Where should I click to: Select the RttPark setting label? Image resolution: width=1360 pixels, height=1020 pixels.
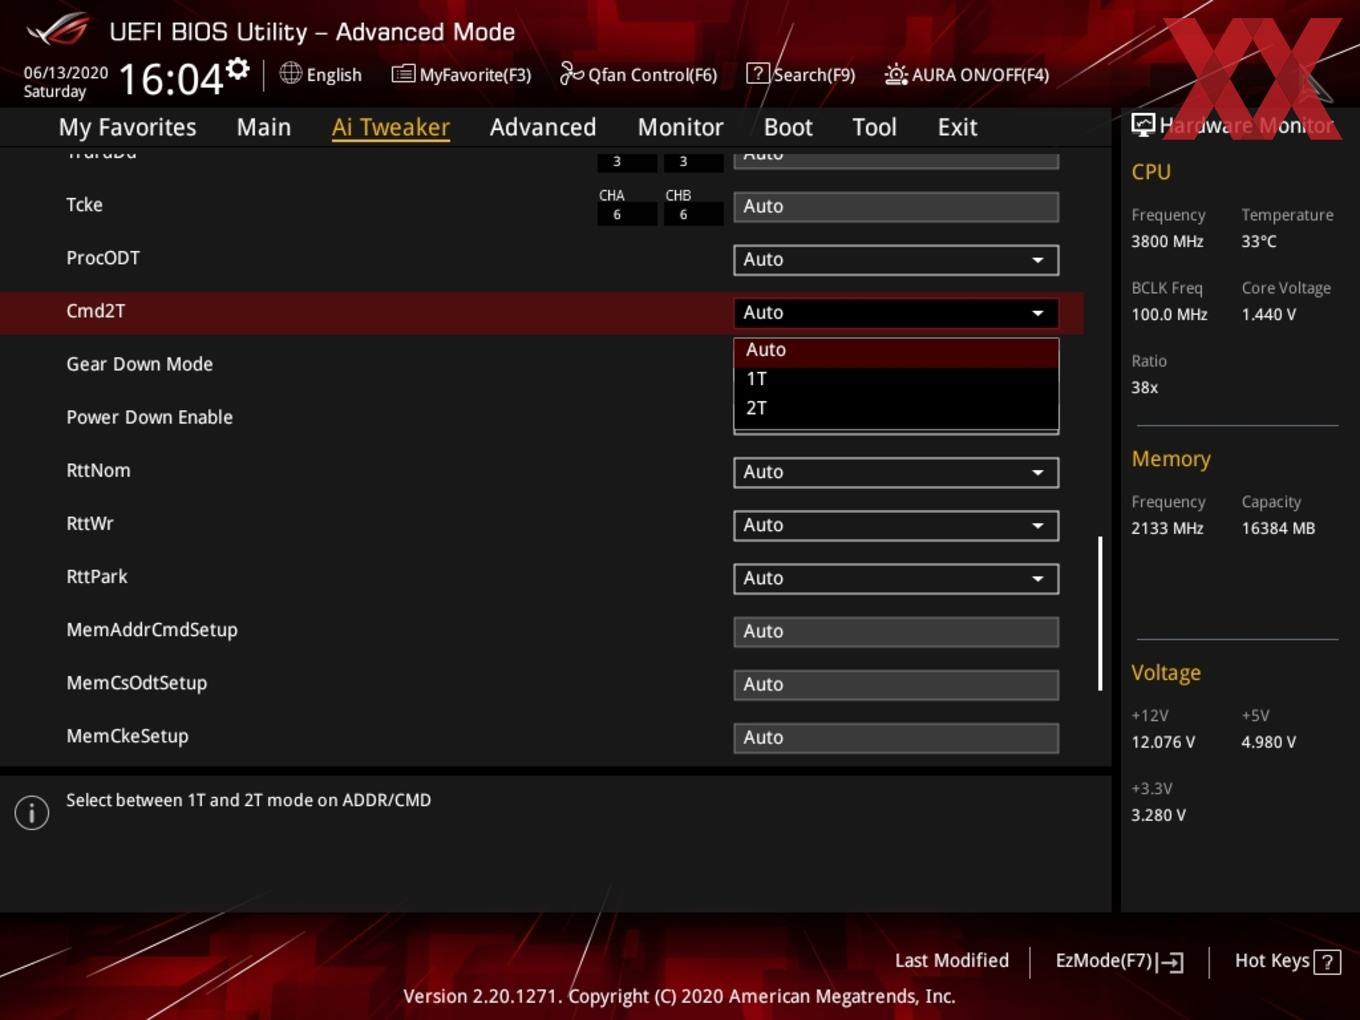[x=97, y=577]
